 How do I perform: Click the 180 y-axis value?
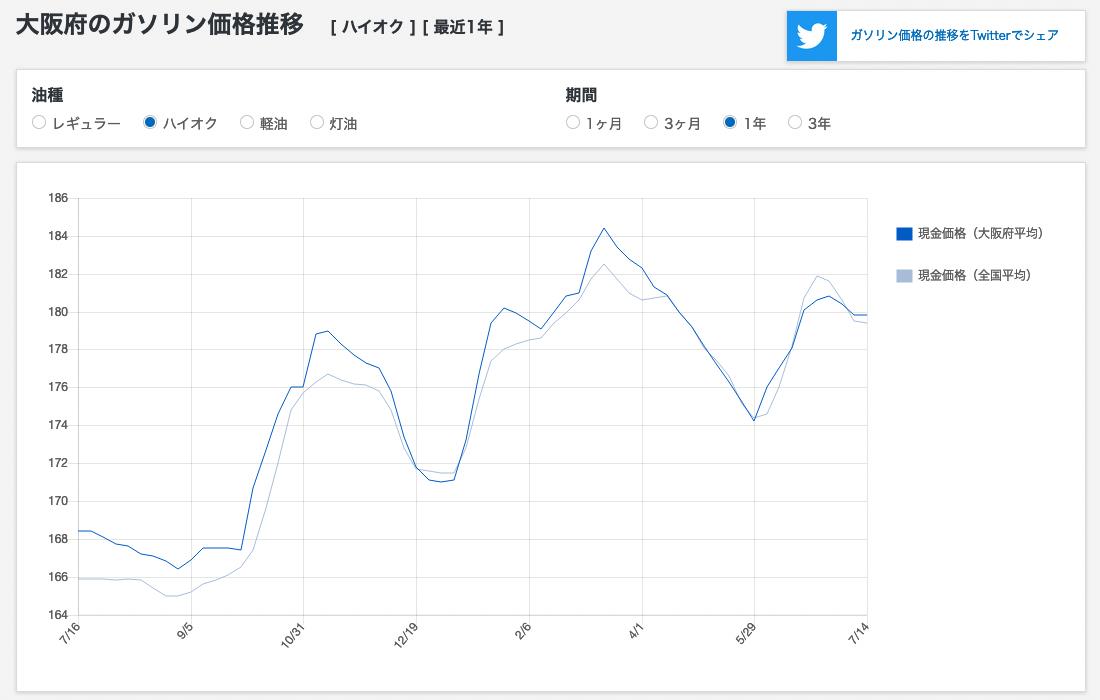pyautogui.click(x=58, y=312)
